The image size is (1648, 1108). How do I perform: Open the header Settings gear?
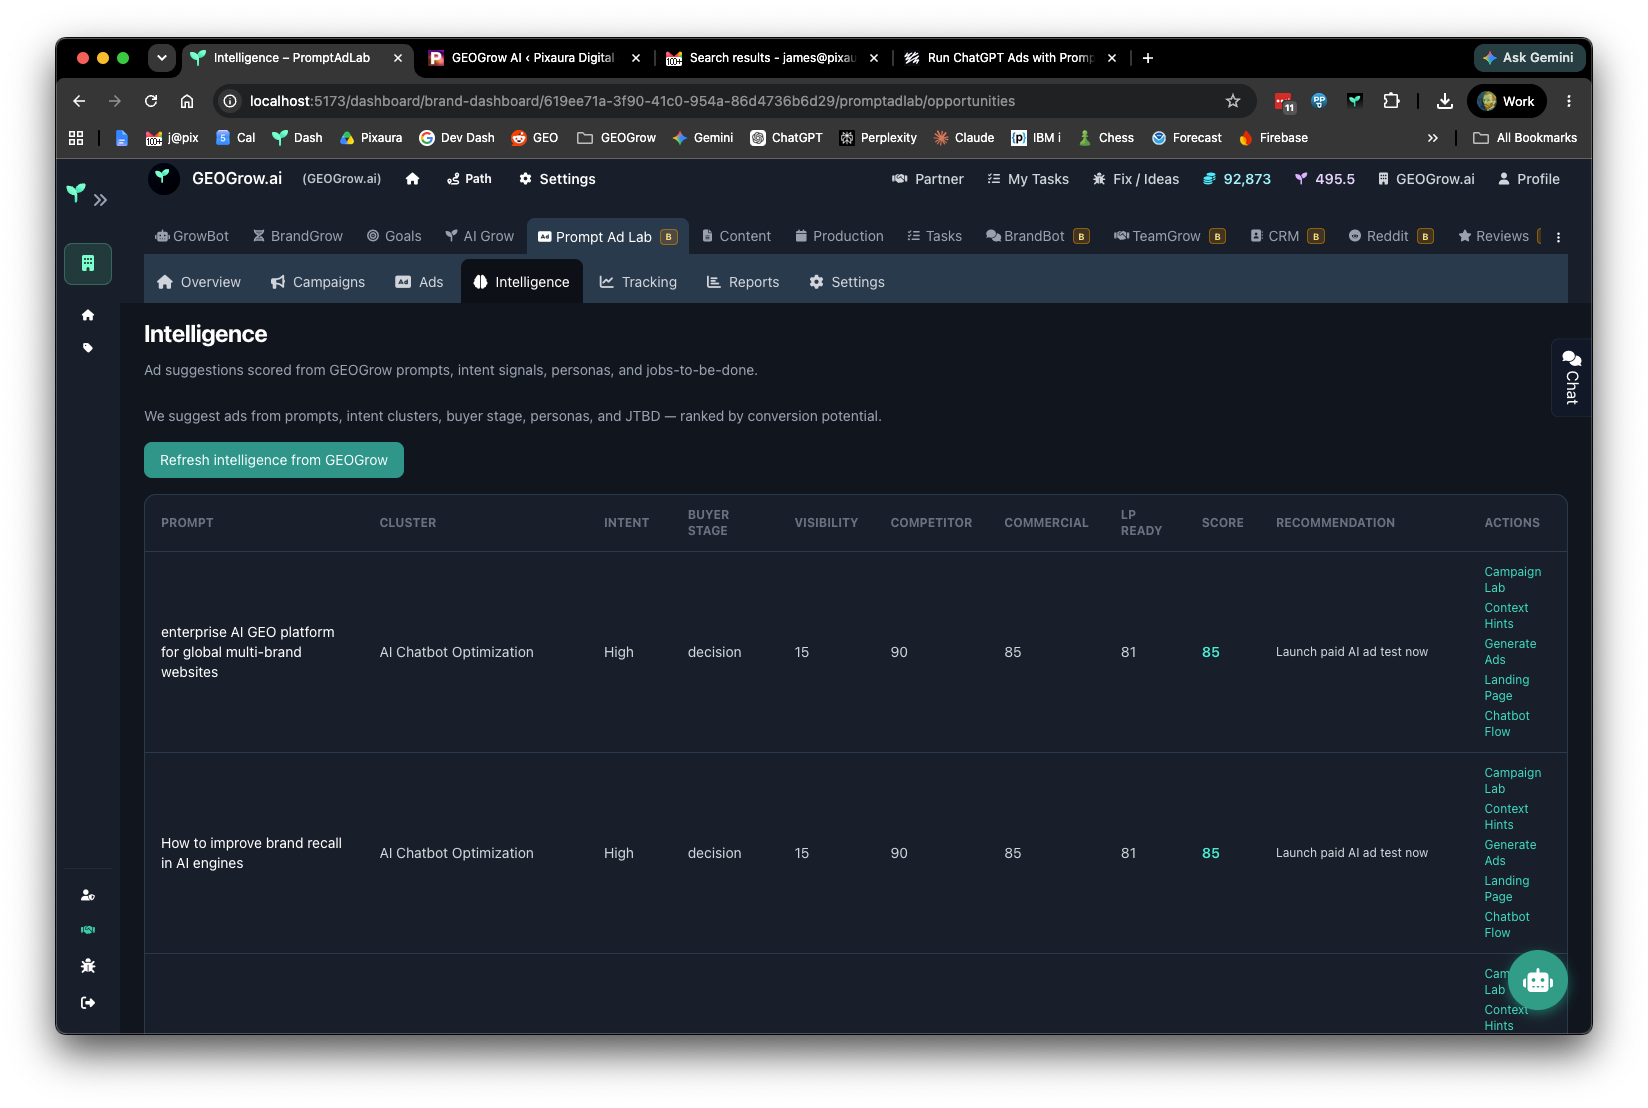tap(557, 179)
